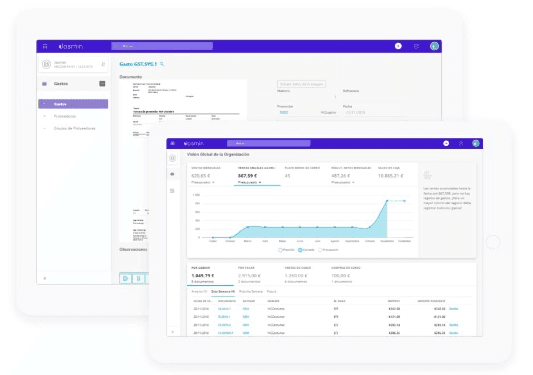This screenshot has height=375, width=533.
Task: Open the notifications icon in front window header
Action: tap(461, 143)
